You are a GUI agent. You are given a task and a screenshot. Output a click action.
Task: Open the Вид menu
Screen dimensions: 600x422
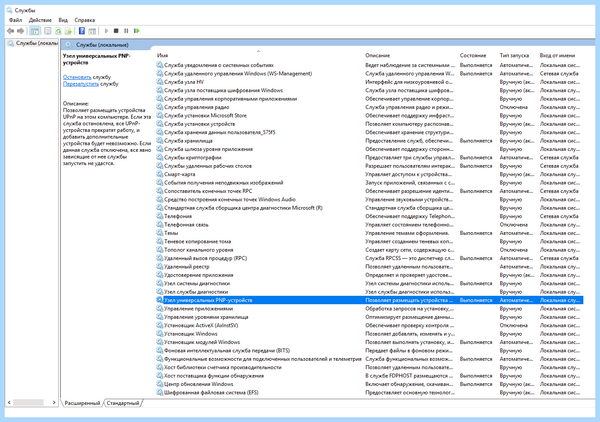coord(63,20)
